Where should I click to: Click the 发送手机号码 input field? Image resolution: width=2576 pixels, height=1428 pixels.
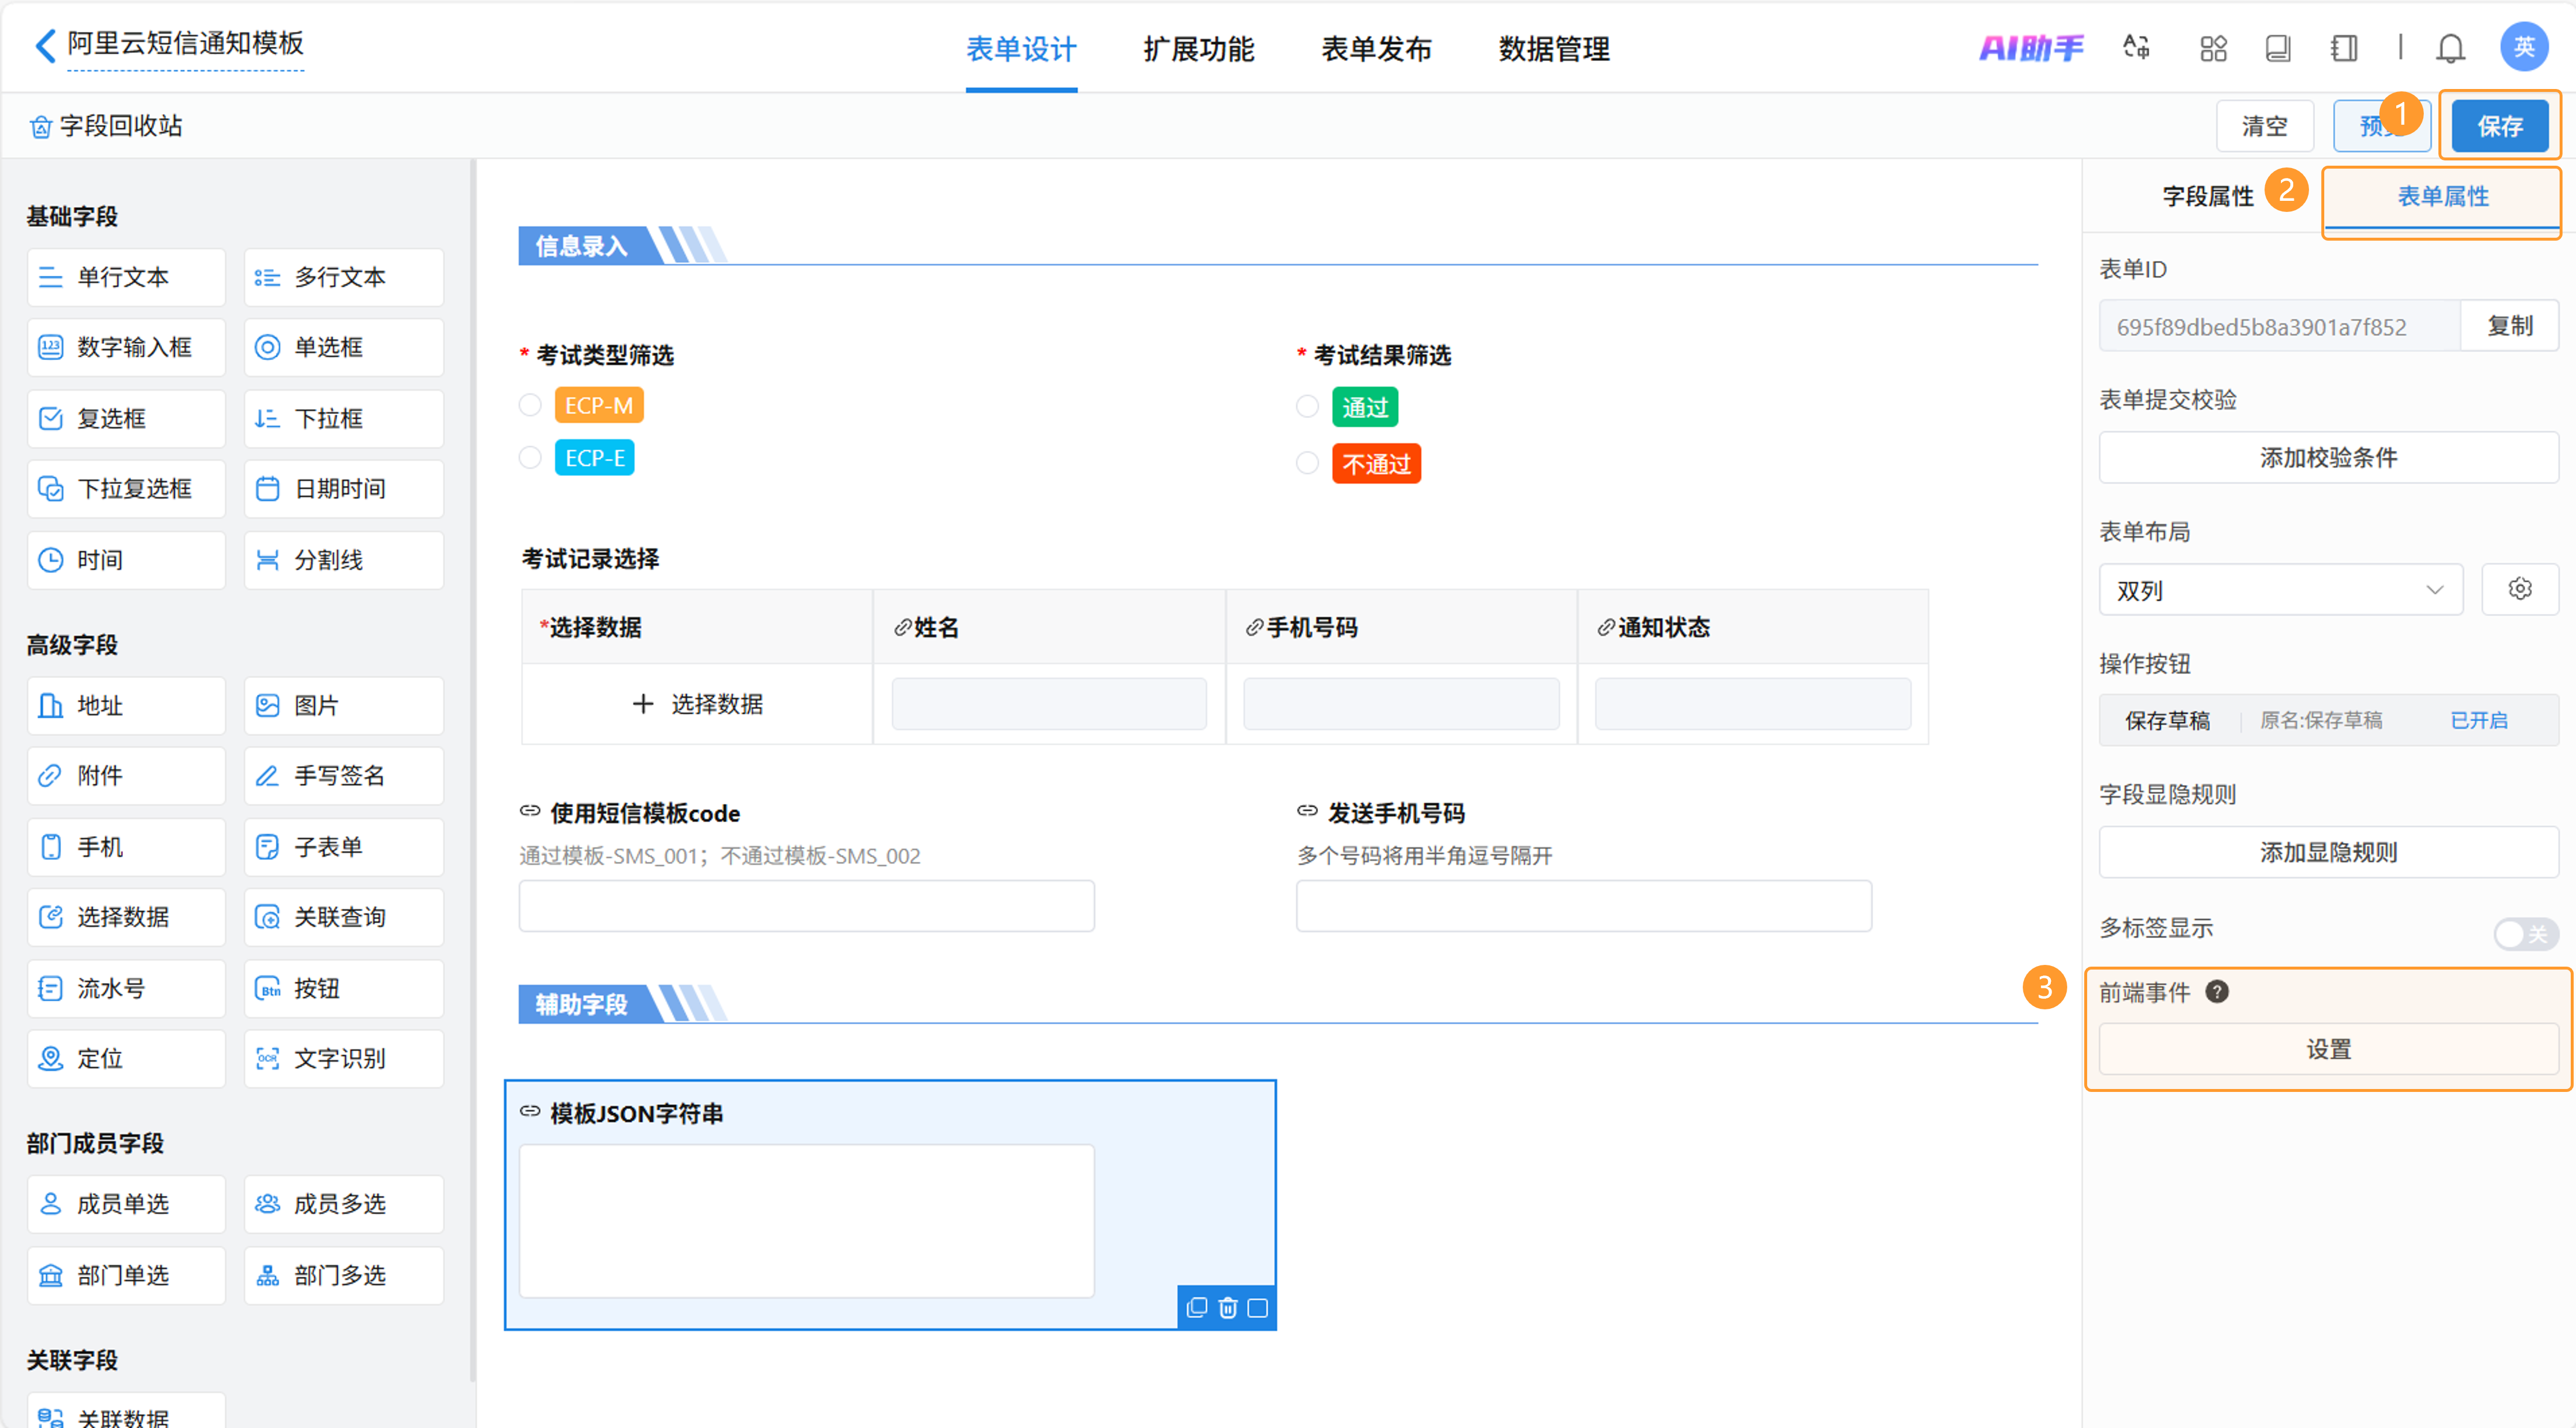coord(1583,906)
